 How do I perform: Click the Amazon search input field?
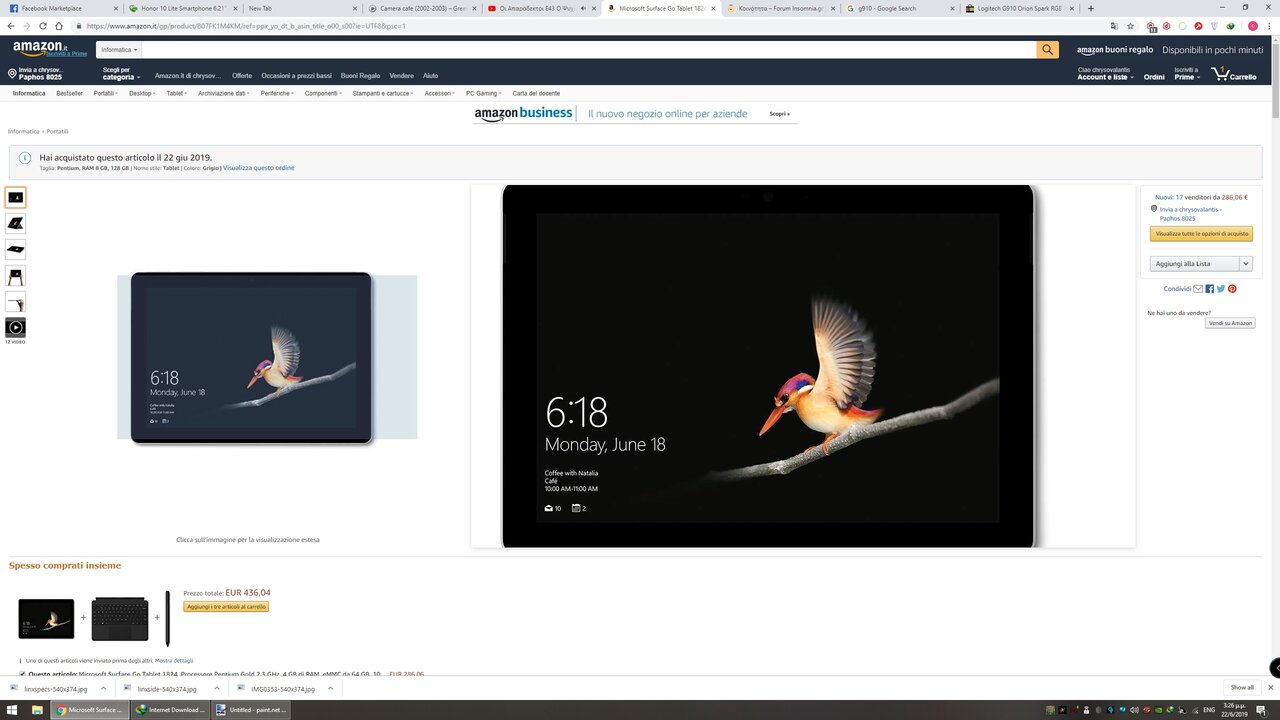pos(589,49)
